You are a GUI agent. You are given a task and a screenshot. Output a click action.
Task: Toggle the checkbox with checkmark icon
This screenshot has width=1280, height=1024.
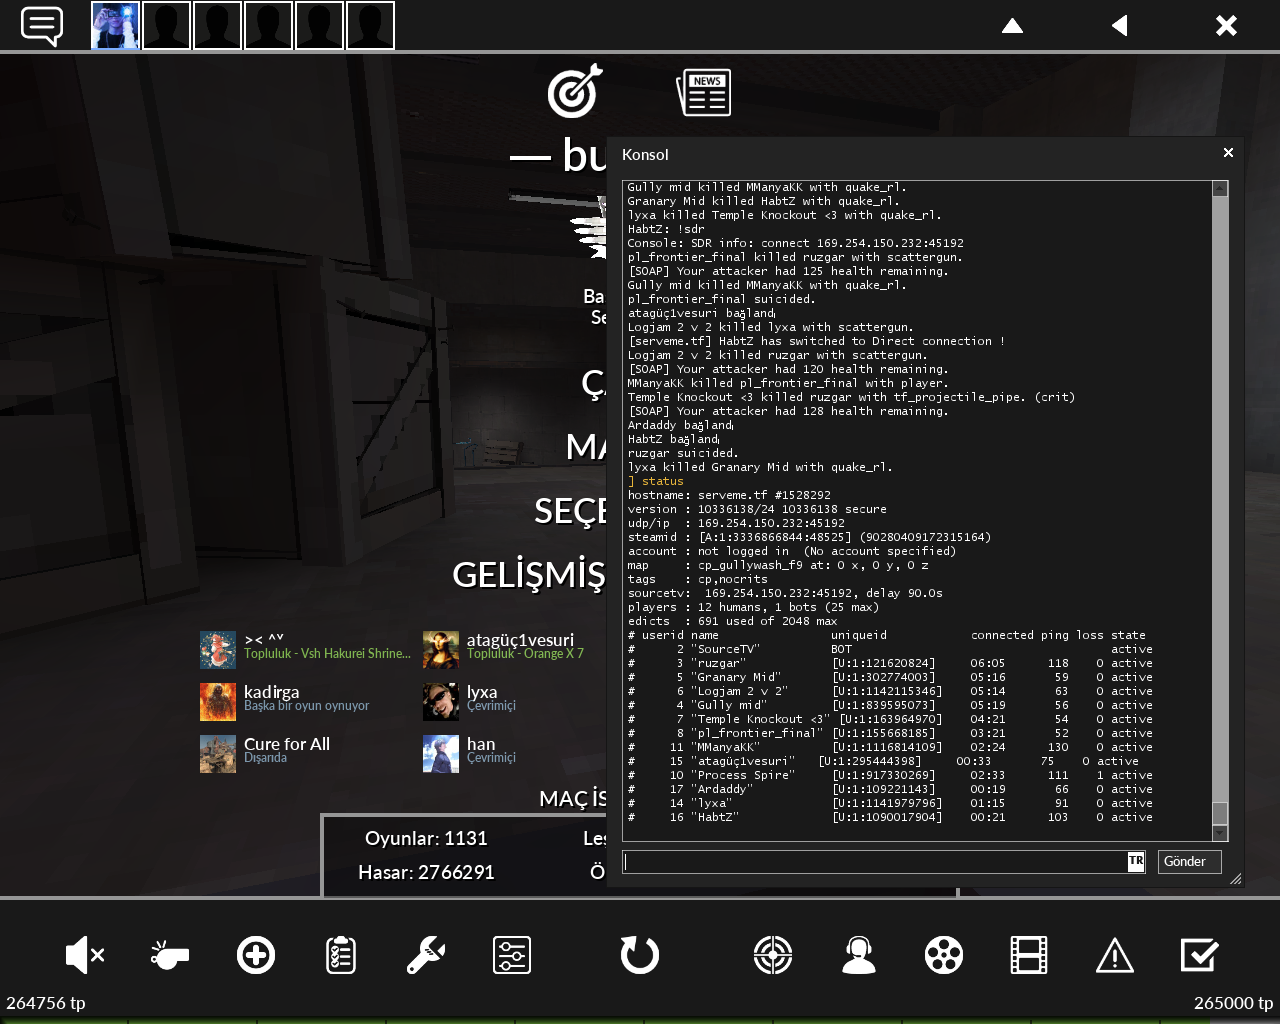tap(1199, 955)
